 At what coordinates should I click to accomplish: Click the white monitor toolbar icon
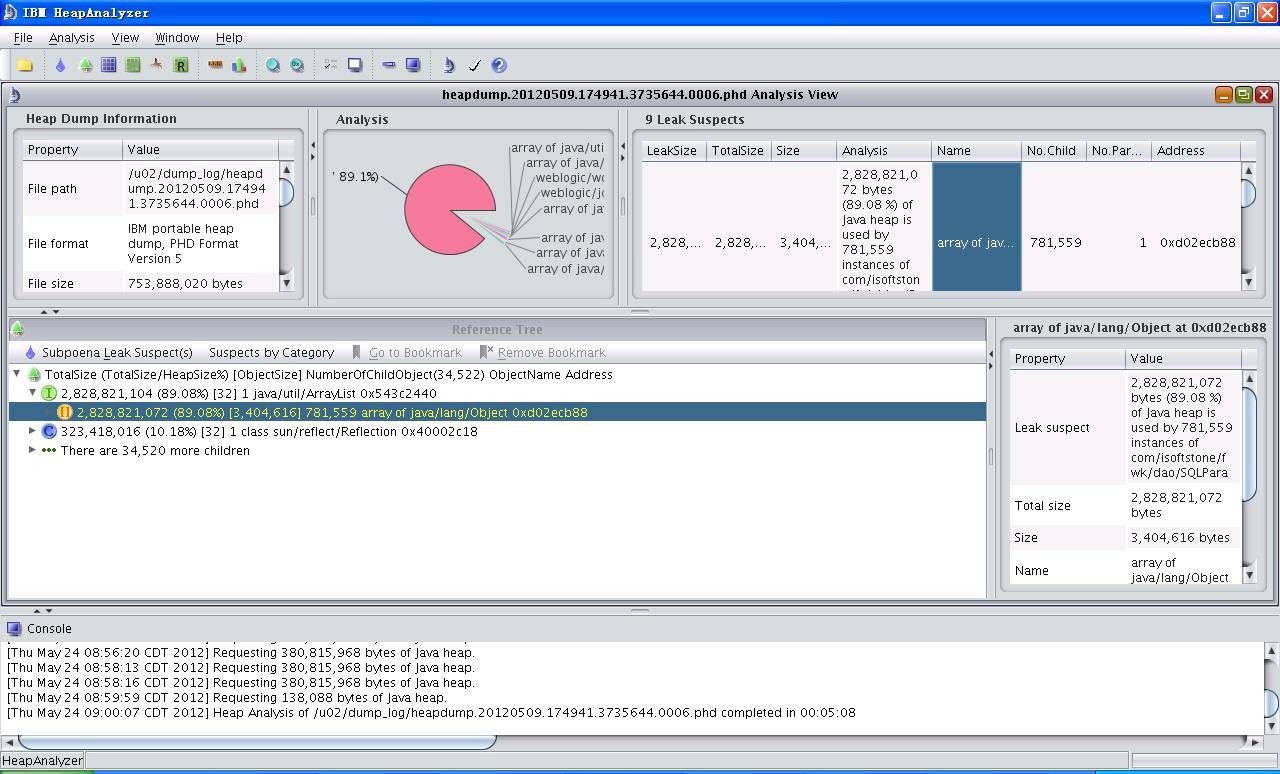click(355, 65)
